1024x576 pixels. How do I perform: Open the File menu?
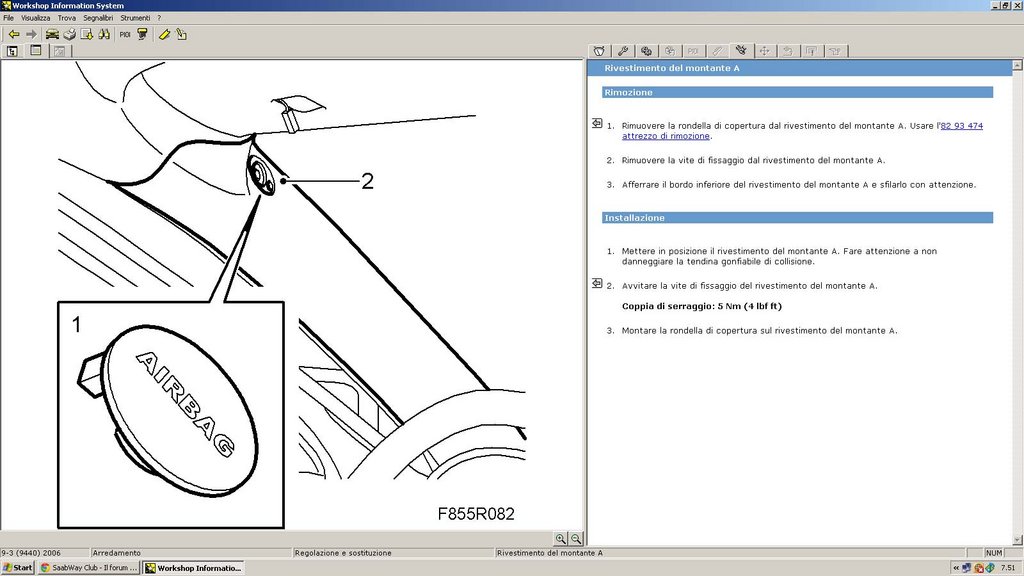pos(8,18)
